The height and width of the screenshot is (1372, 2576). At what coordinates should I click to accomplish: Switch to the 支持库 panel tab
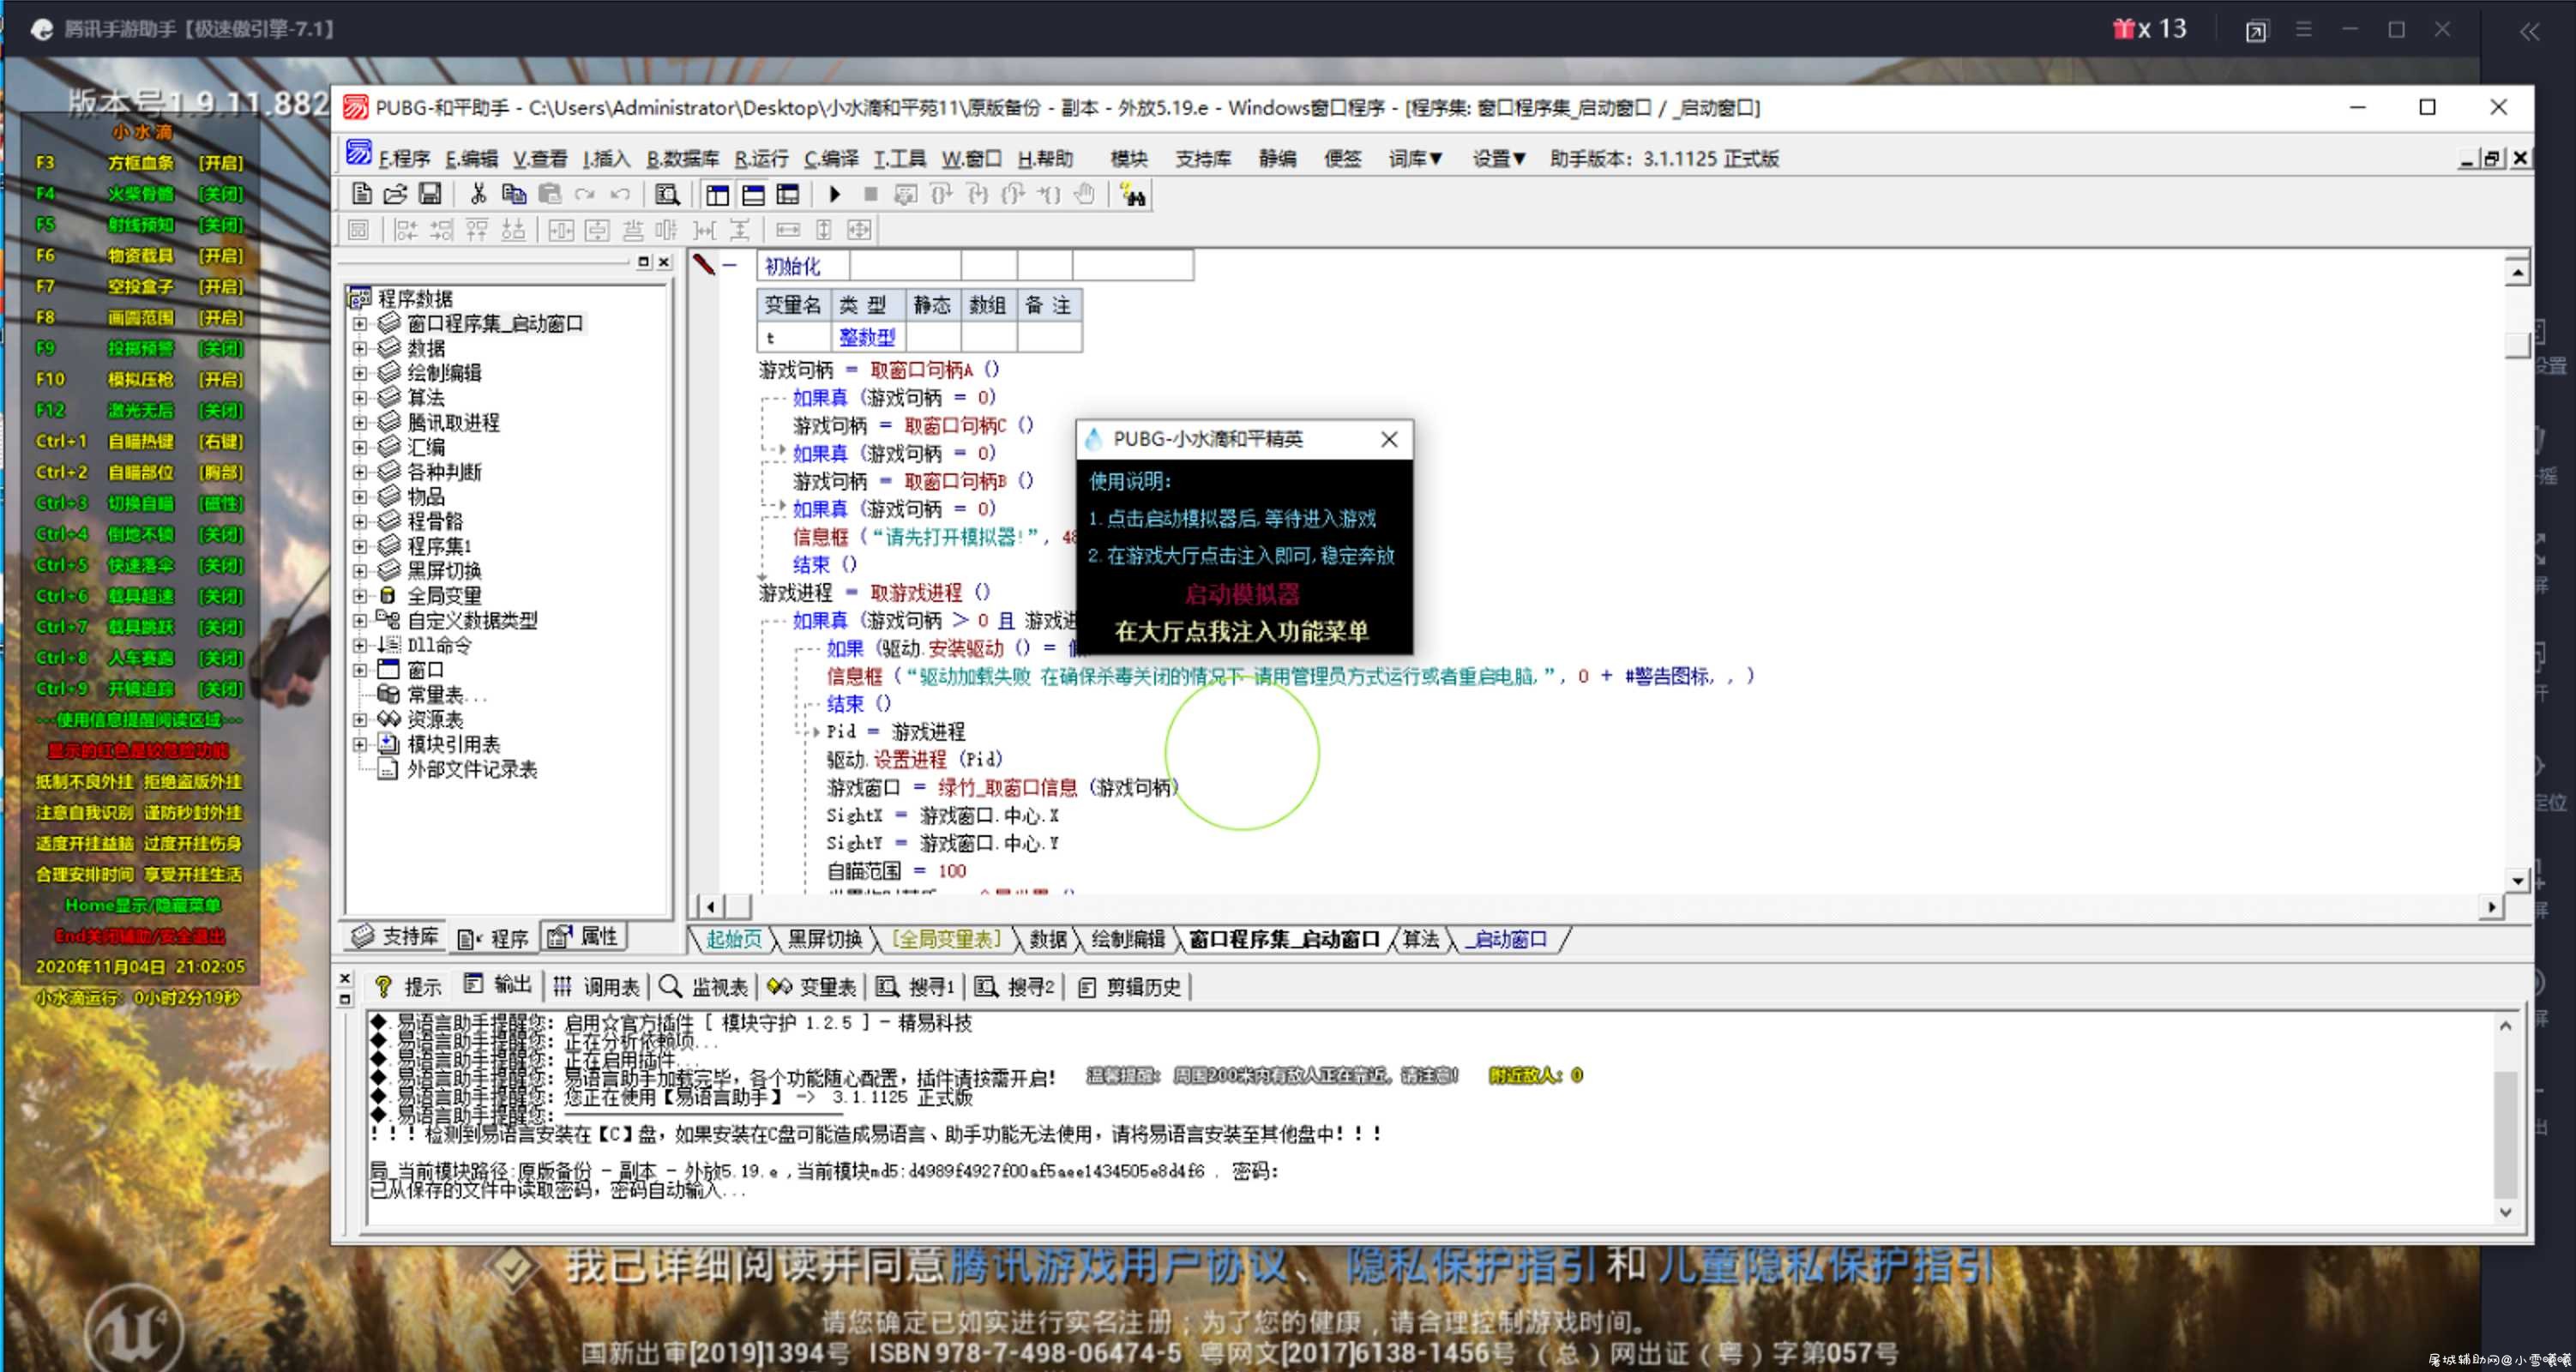pos(396,937)
